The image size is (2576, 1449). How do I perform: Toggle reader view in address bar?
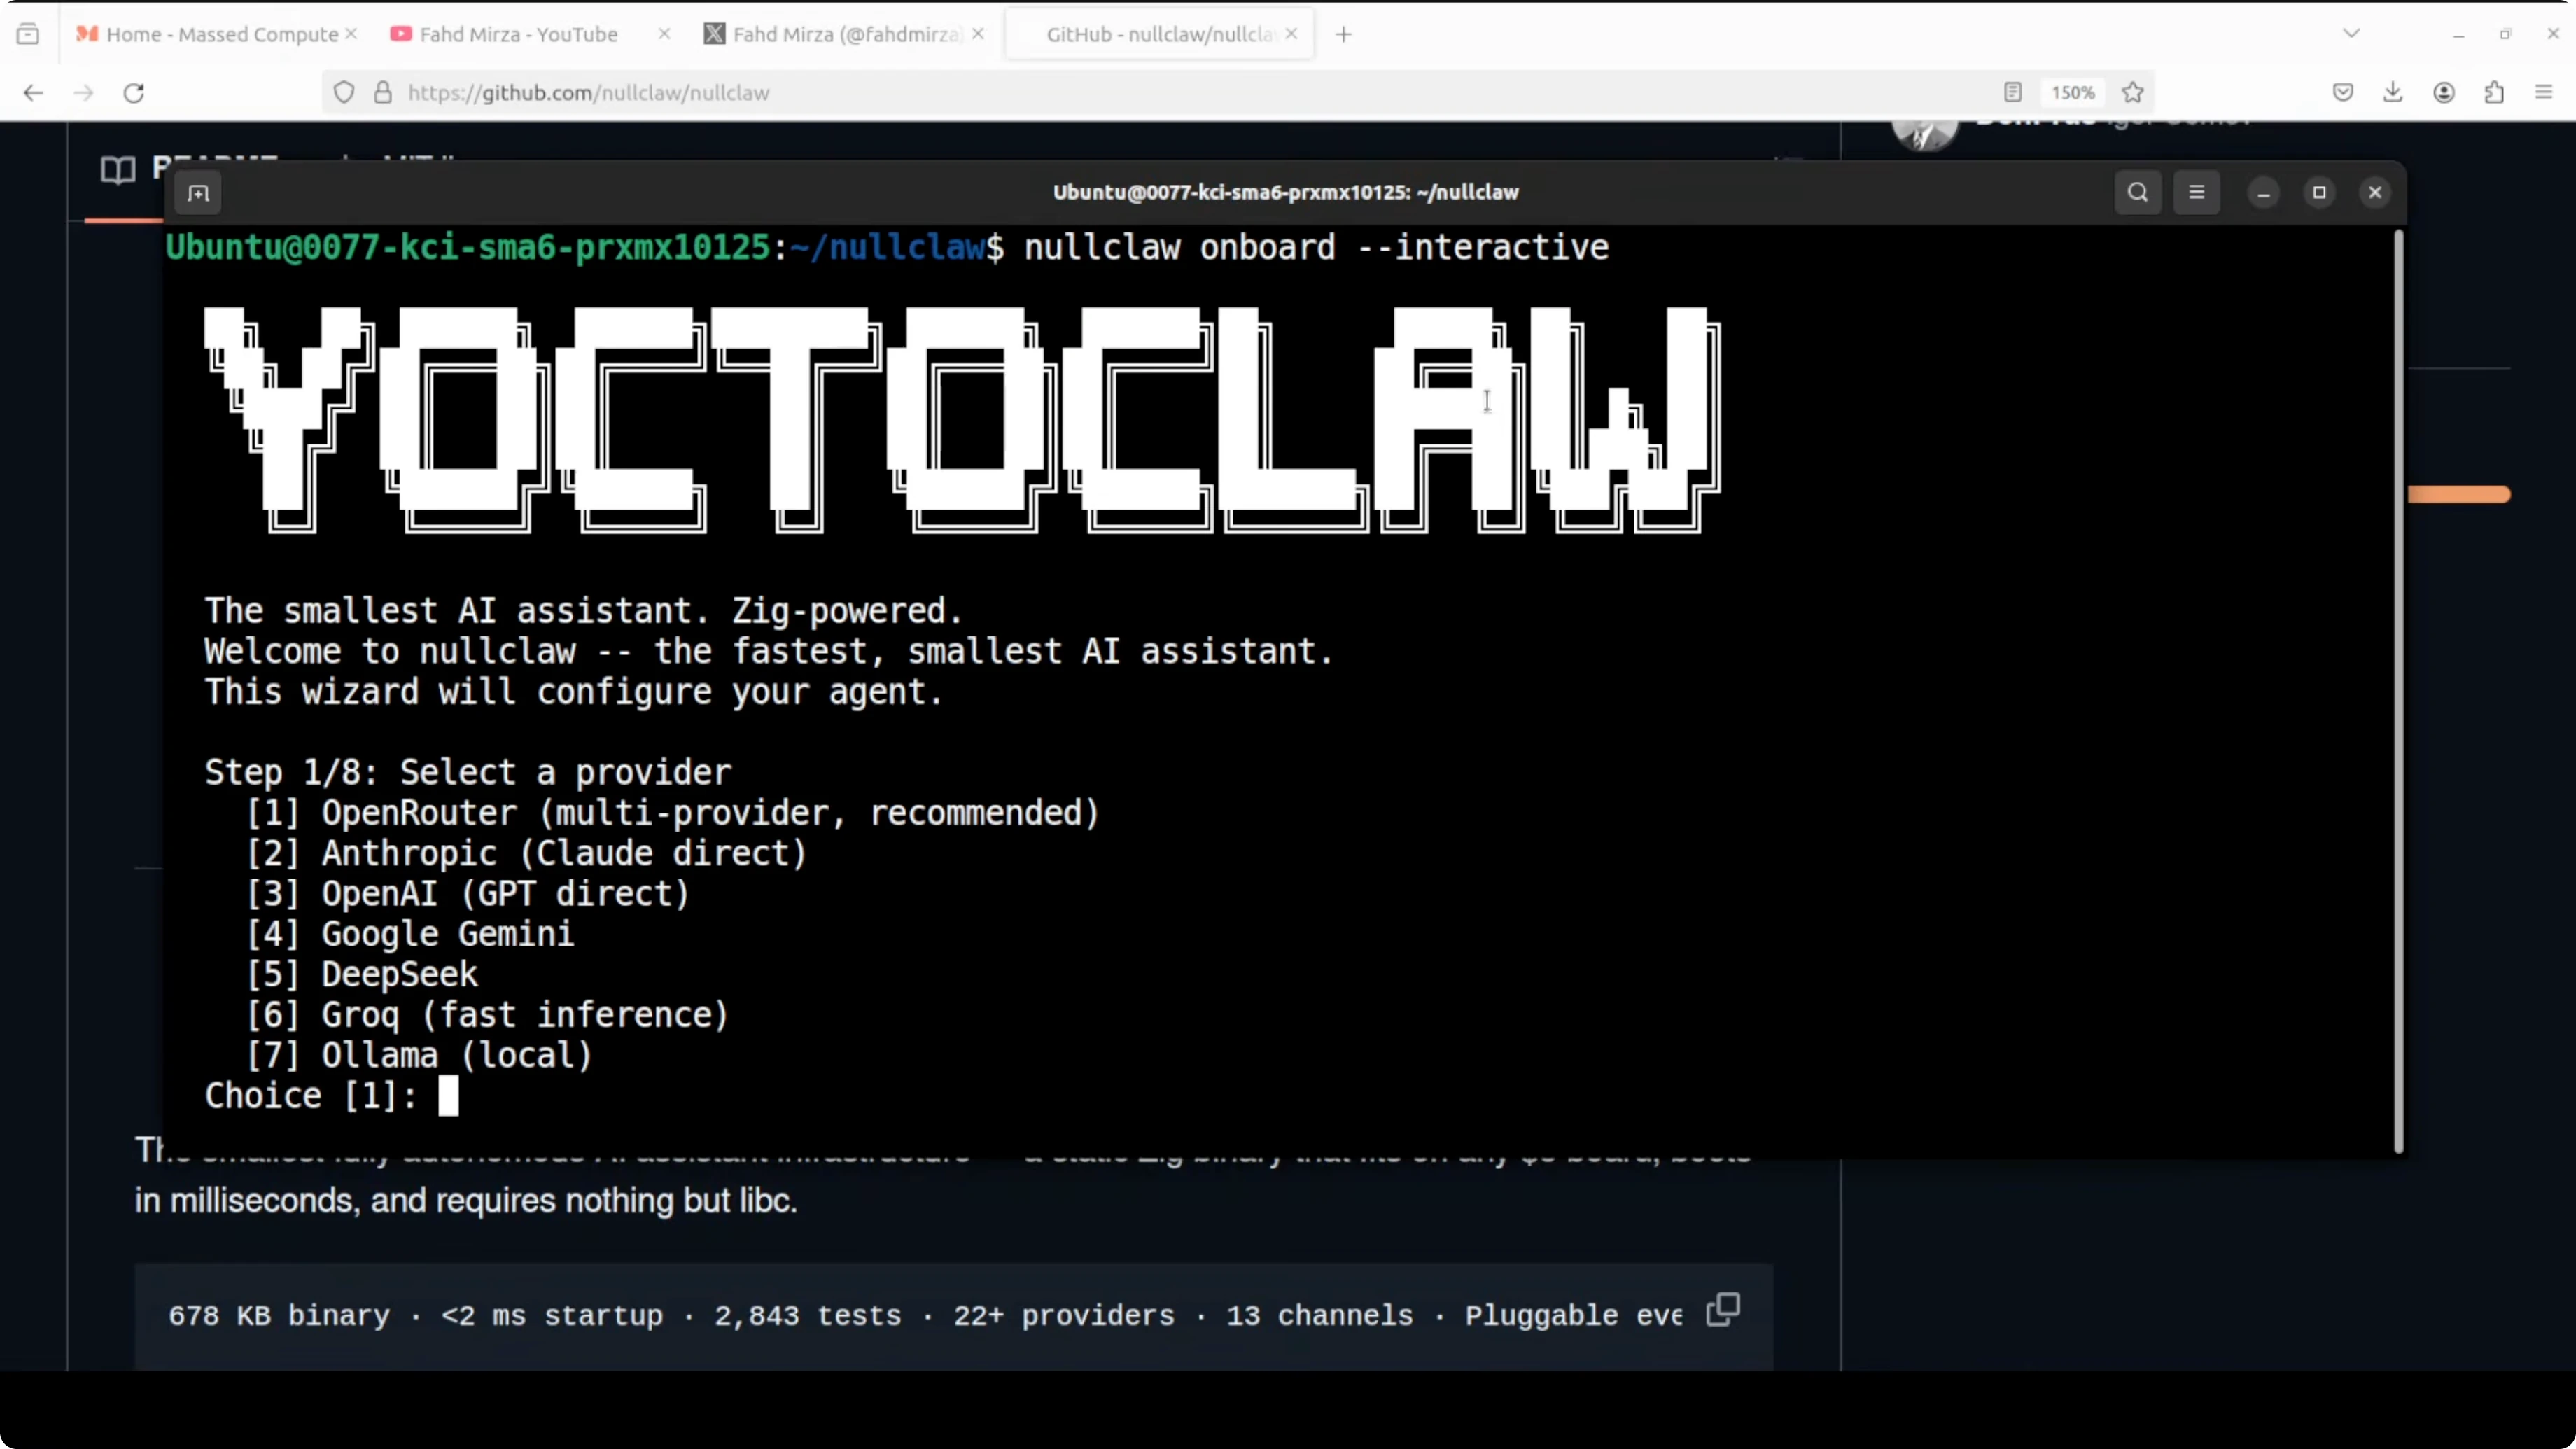pos(2013,93)
